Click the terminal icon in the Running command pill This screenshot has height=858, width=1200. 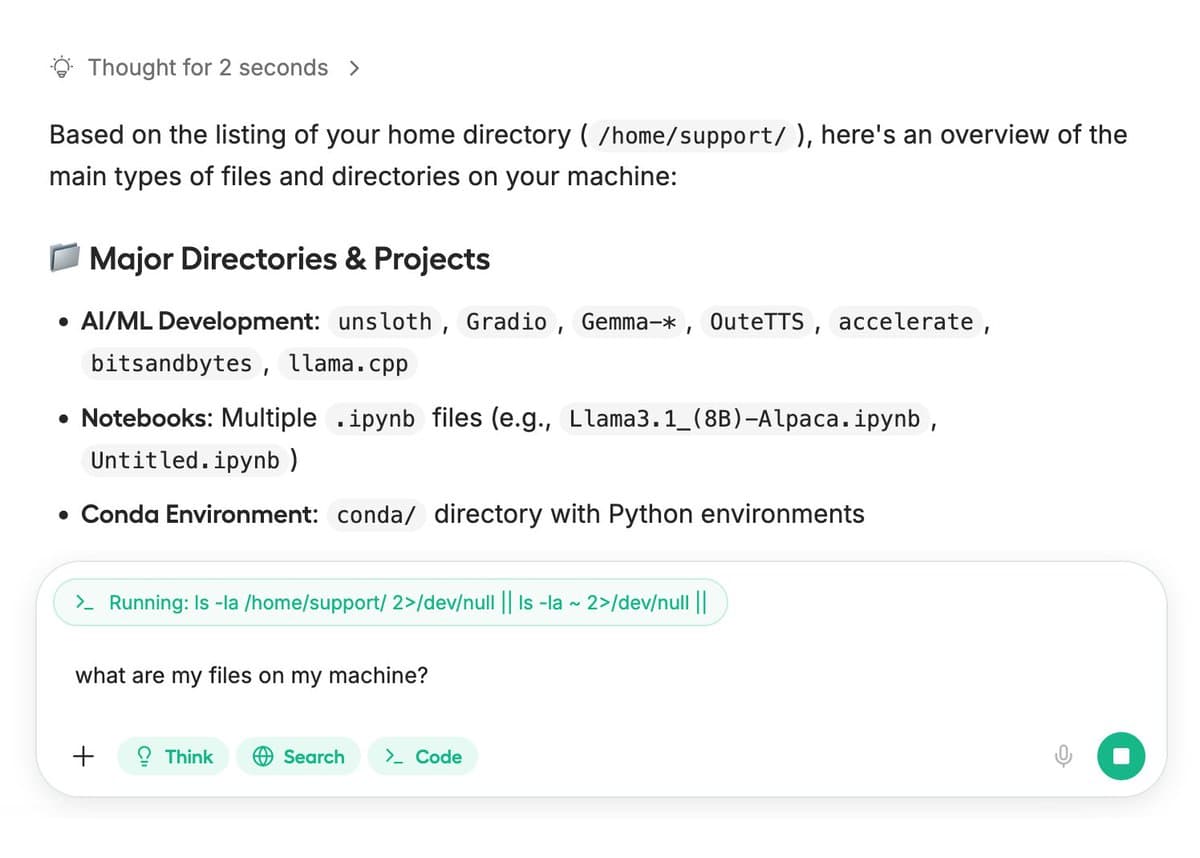pos(85,603)
